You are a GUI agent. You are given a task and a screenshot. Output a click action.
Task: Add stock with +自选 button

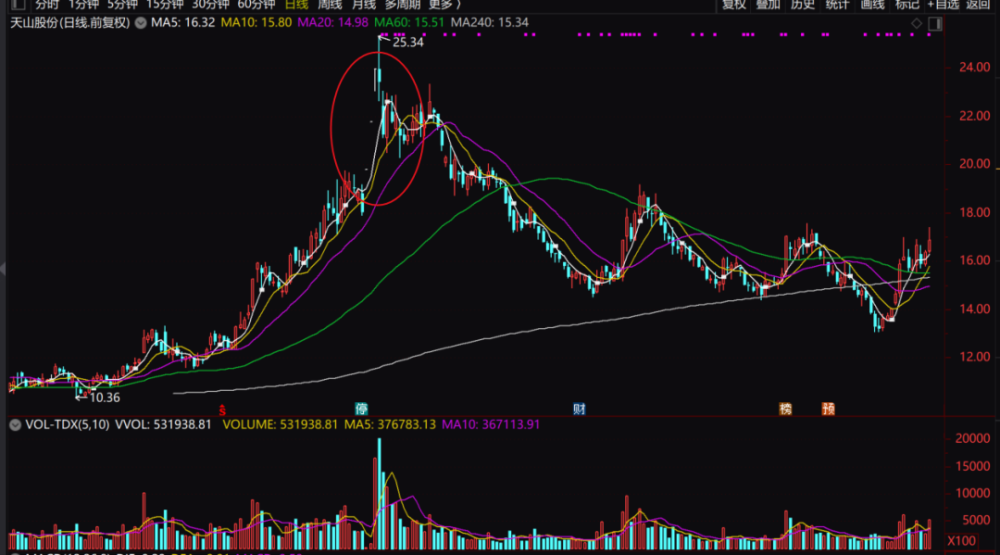click(943, 4)
